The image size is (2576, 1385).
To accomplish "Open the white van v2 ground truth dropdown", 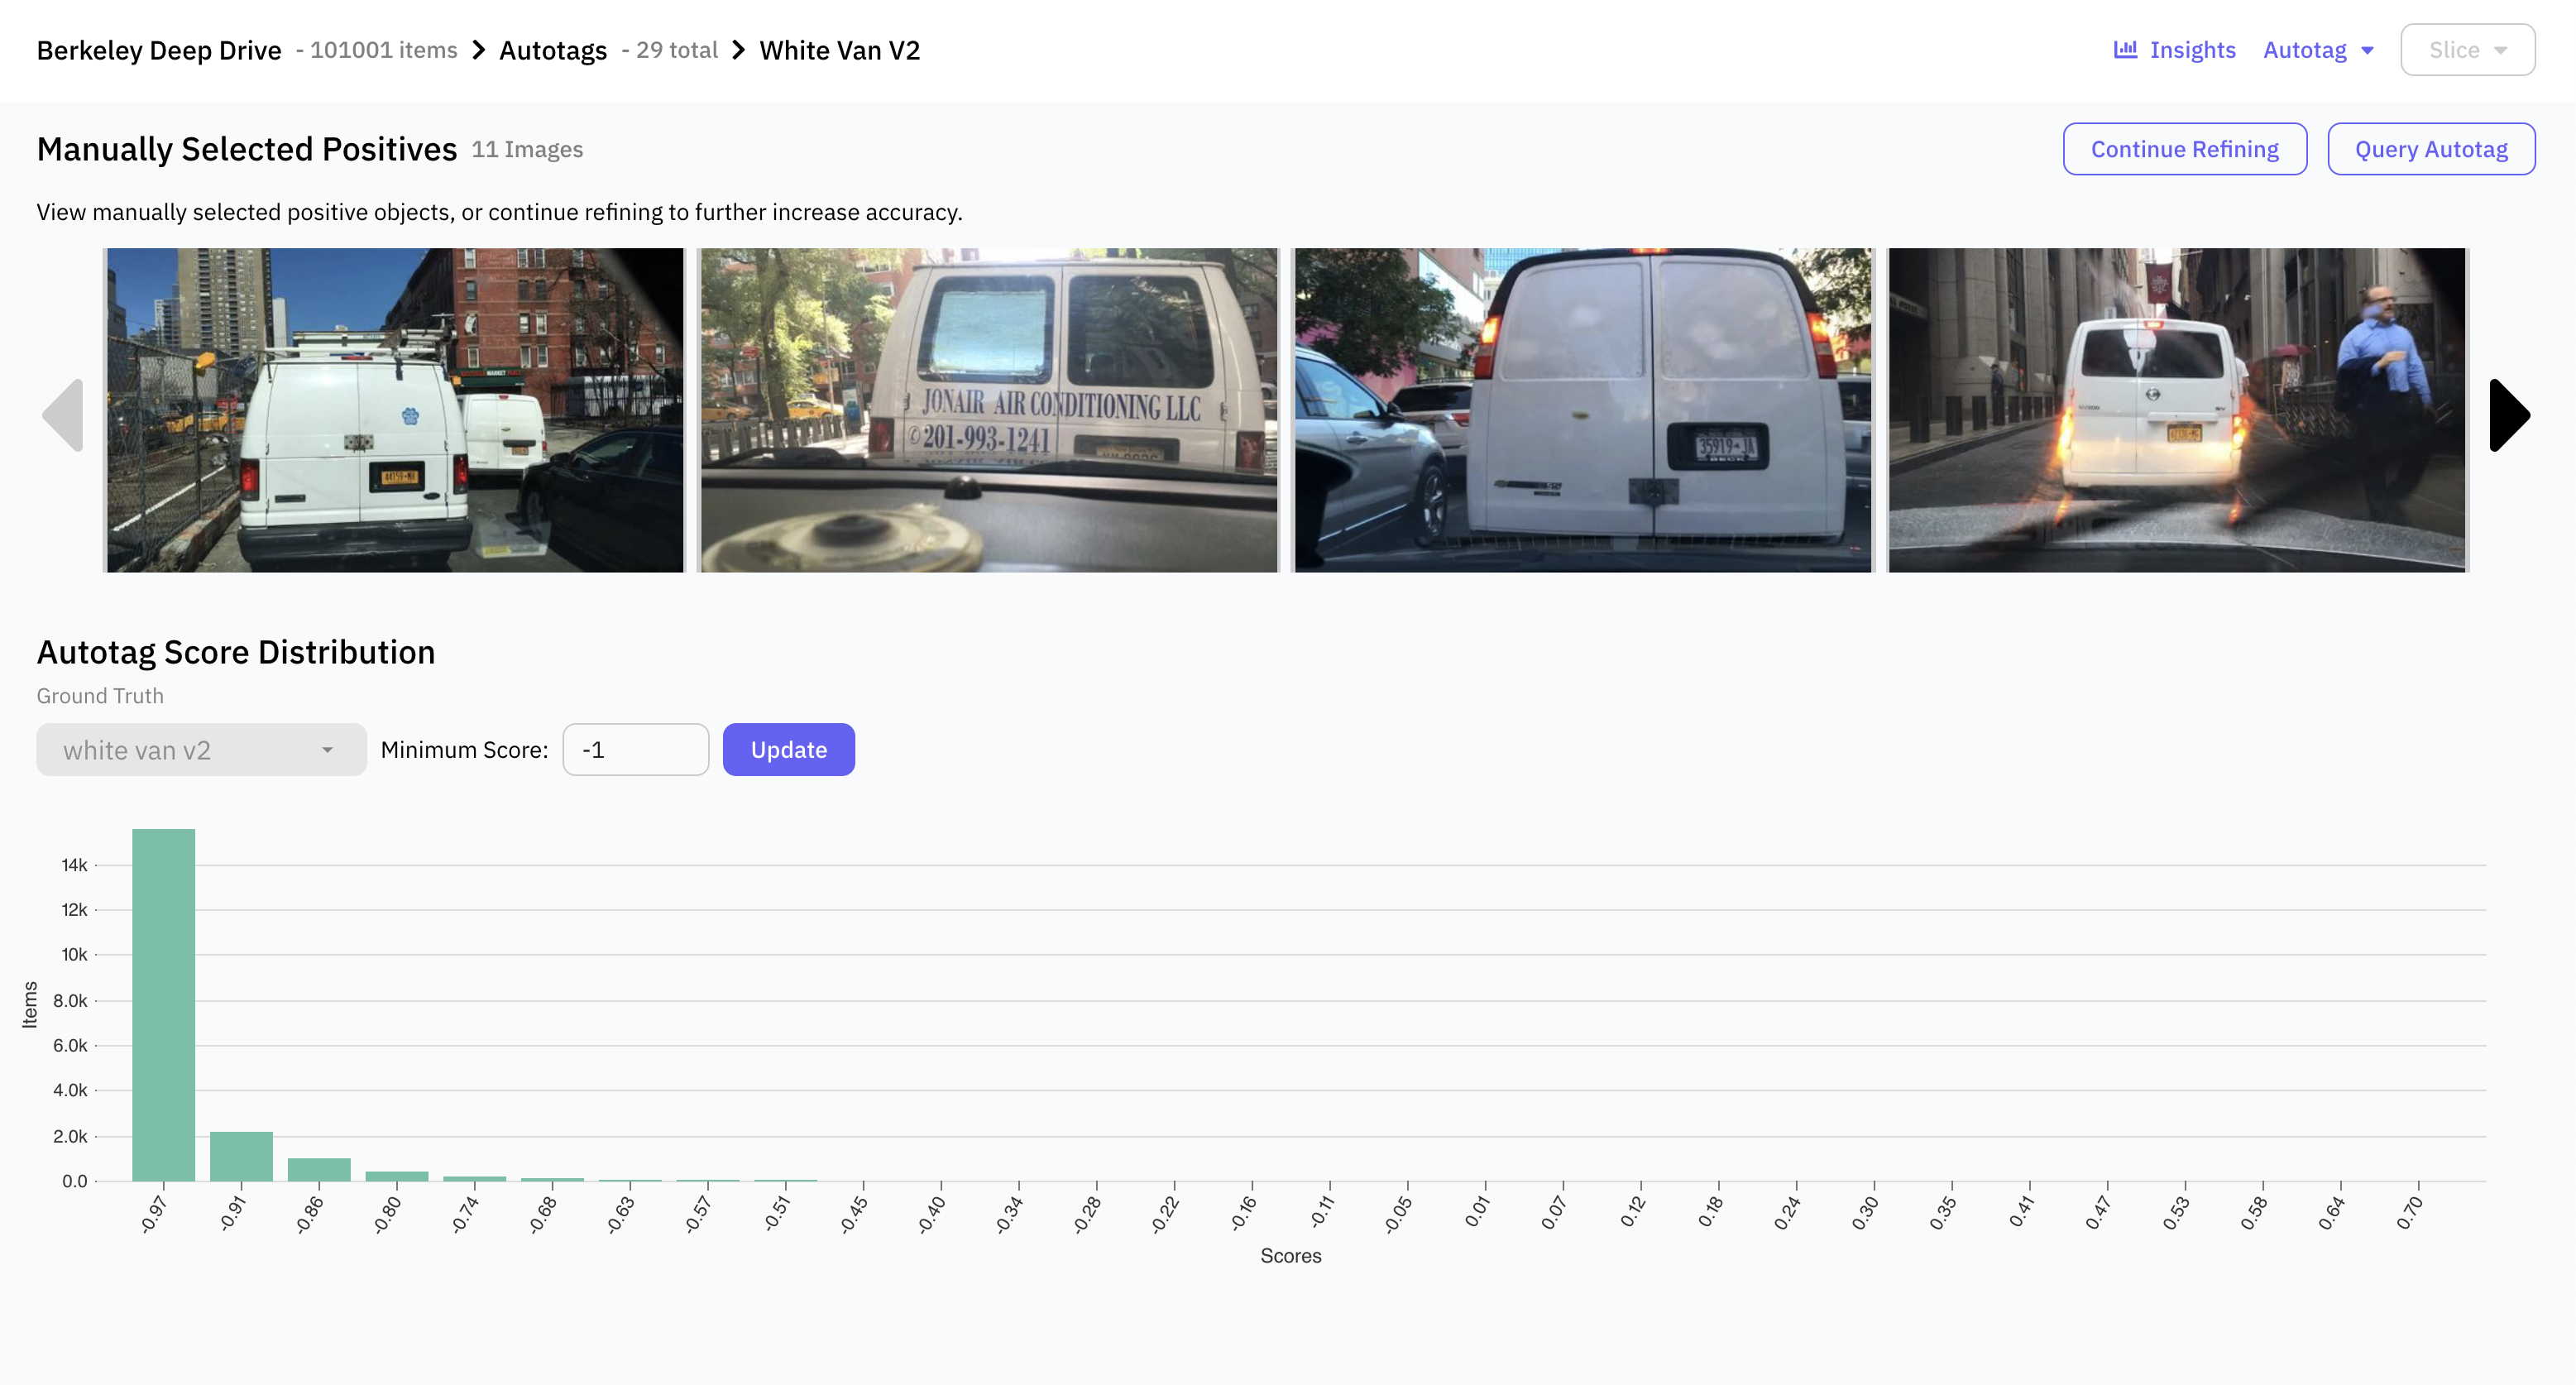I will [201, 749].
